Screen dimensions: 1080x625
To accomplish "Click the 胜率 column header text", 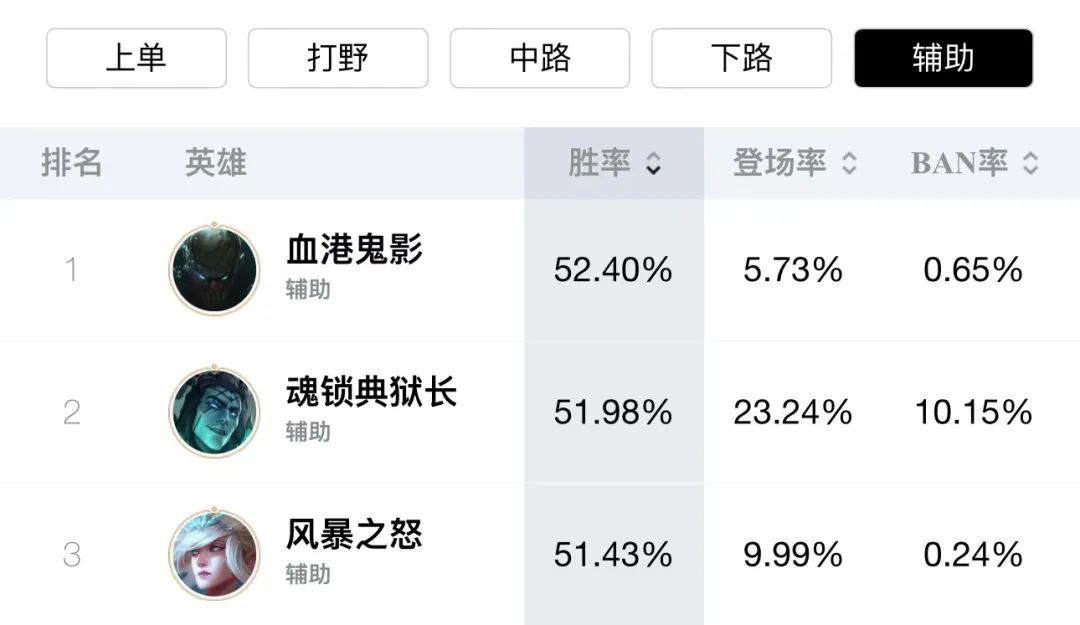I will [599, 163].
